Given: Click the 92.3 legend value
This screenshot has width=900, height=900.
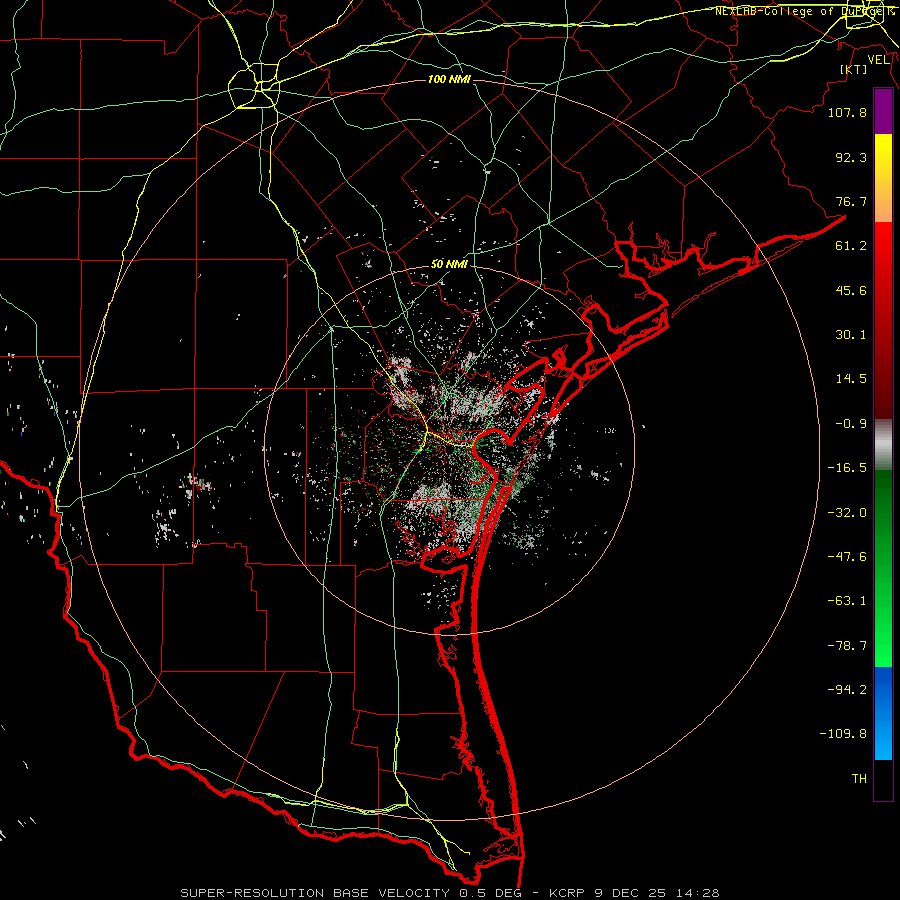Looking at the screenshot, I should (x=851, y=157).
